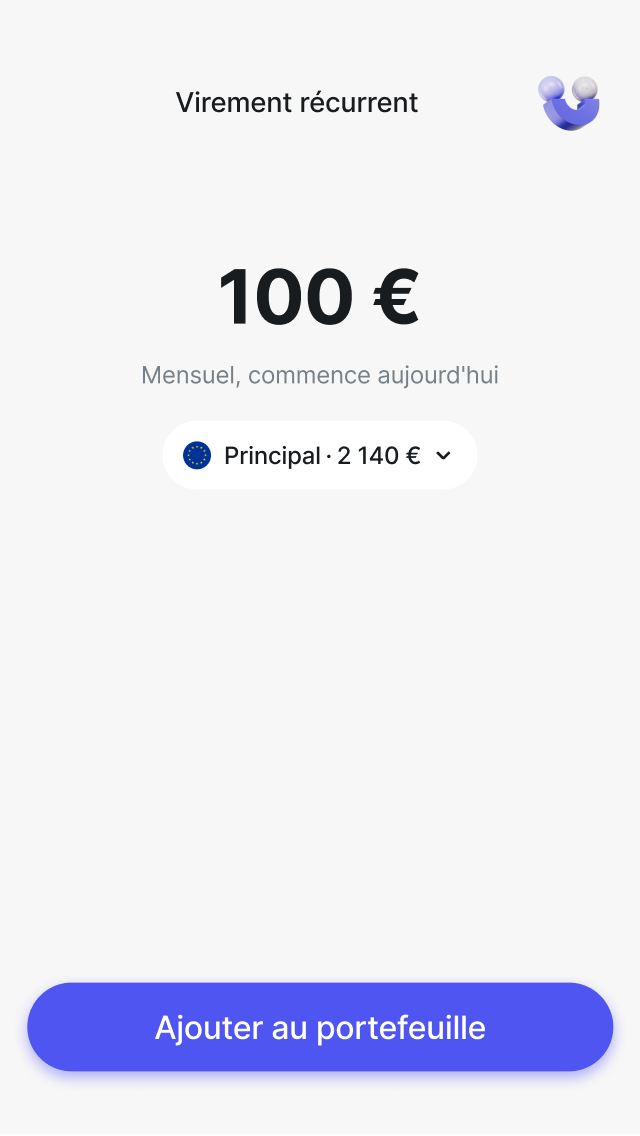Tap Mensuel, commence aujourd'hui to change frequency

pos(320,375)
